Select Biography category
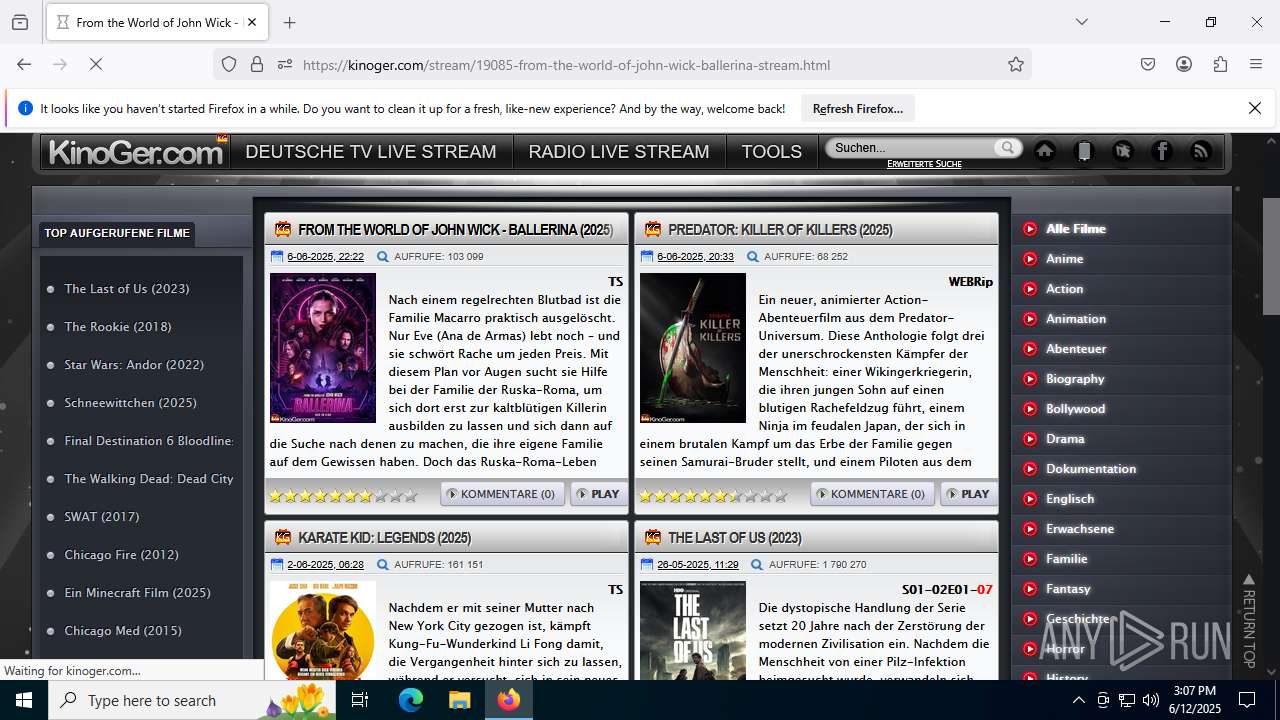The width and height of the screenshot is (1280, 720). click(1075, 379)
